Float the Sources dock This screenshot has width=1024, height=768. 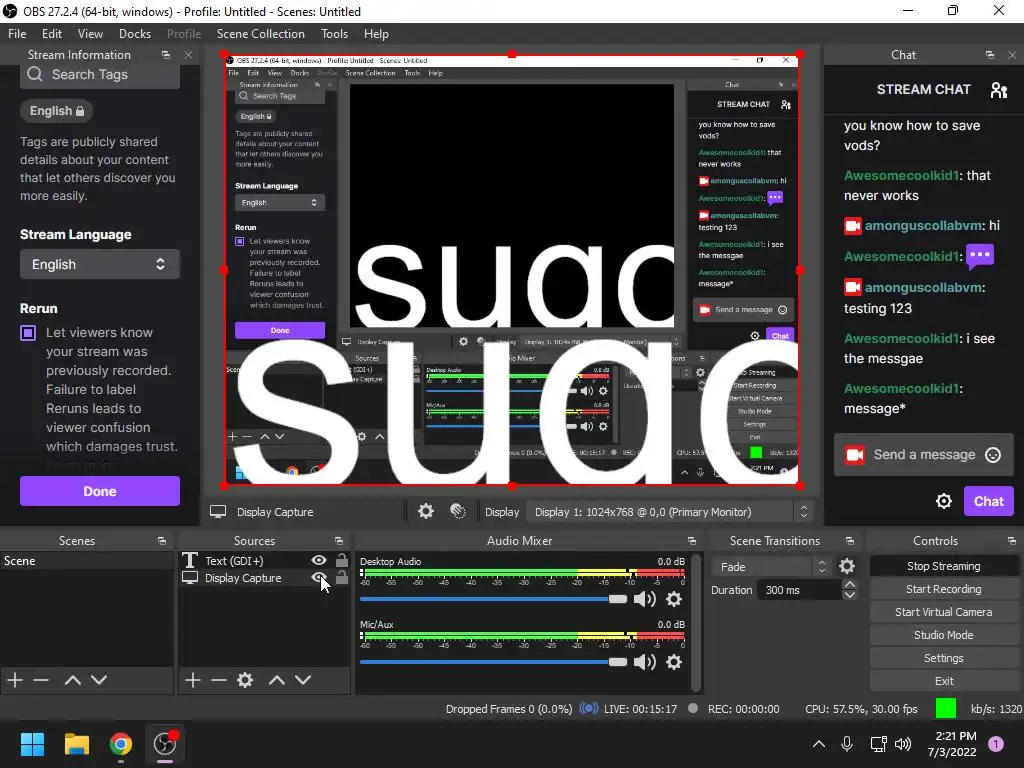[339, 541]
